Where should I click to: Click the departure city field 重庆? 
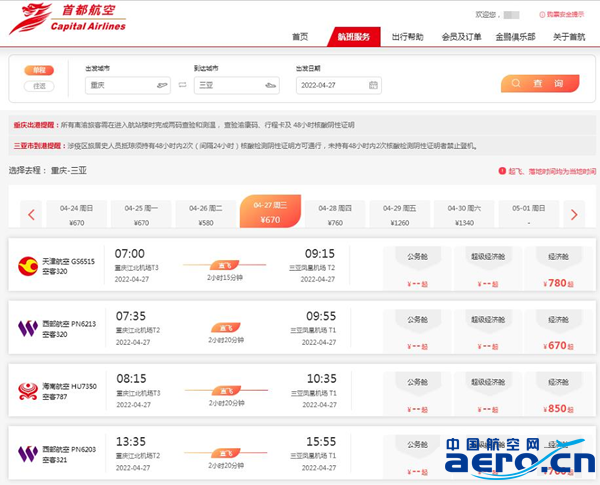coord(128,85)
